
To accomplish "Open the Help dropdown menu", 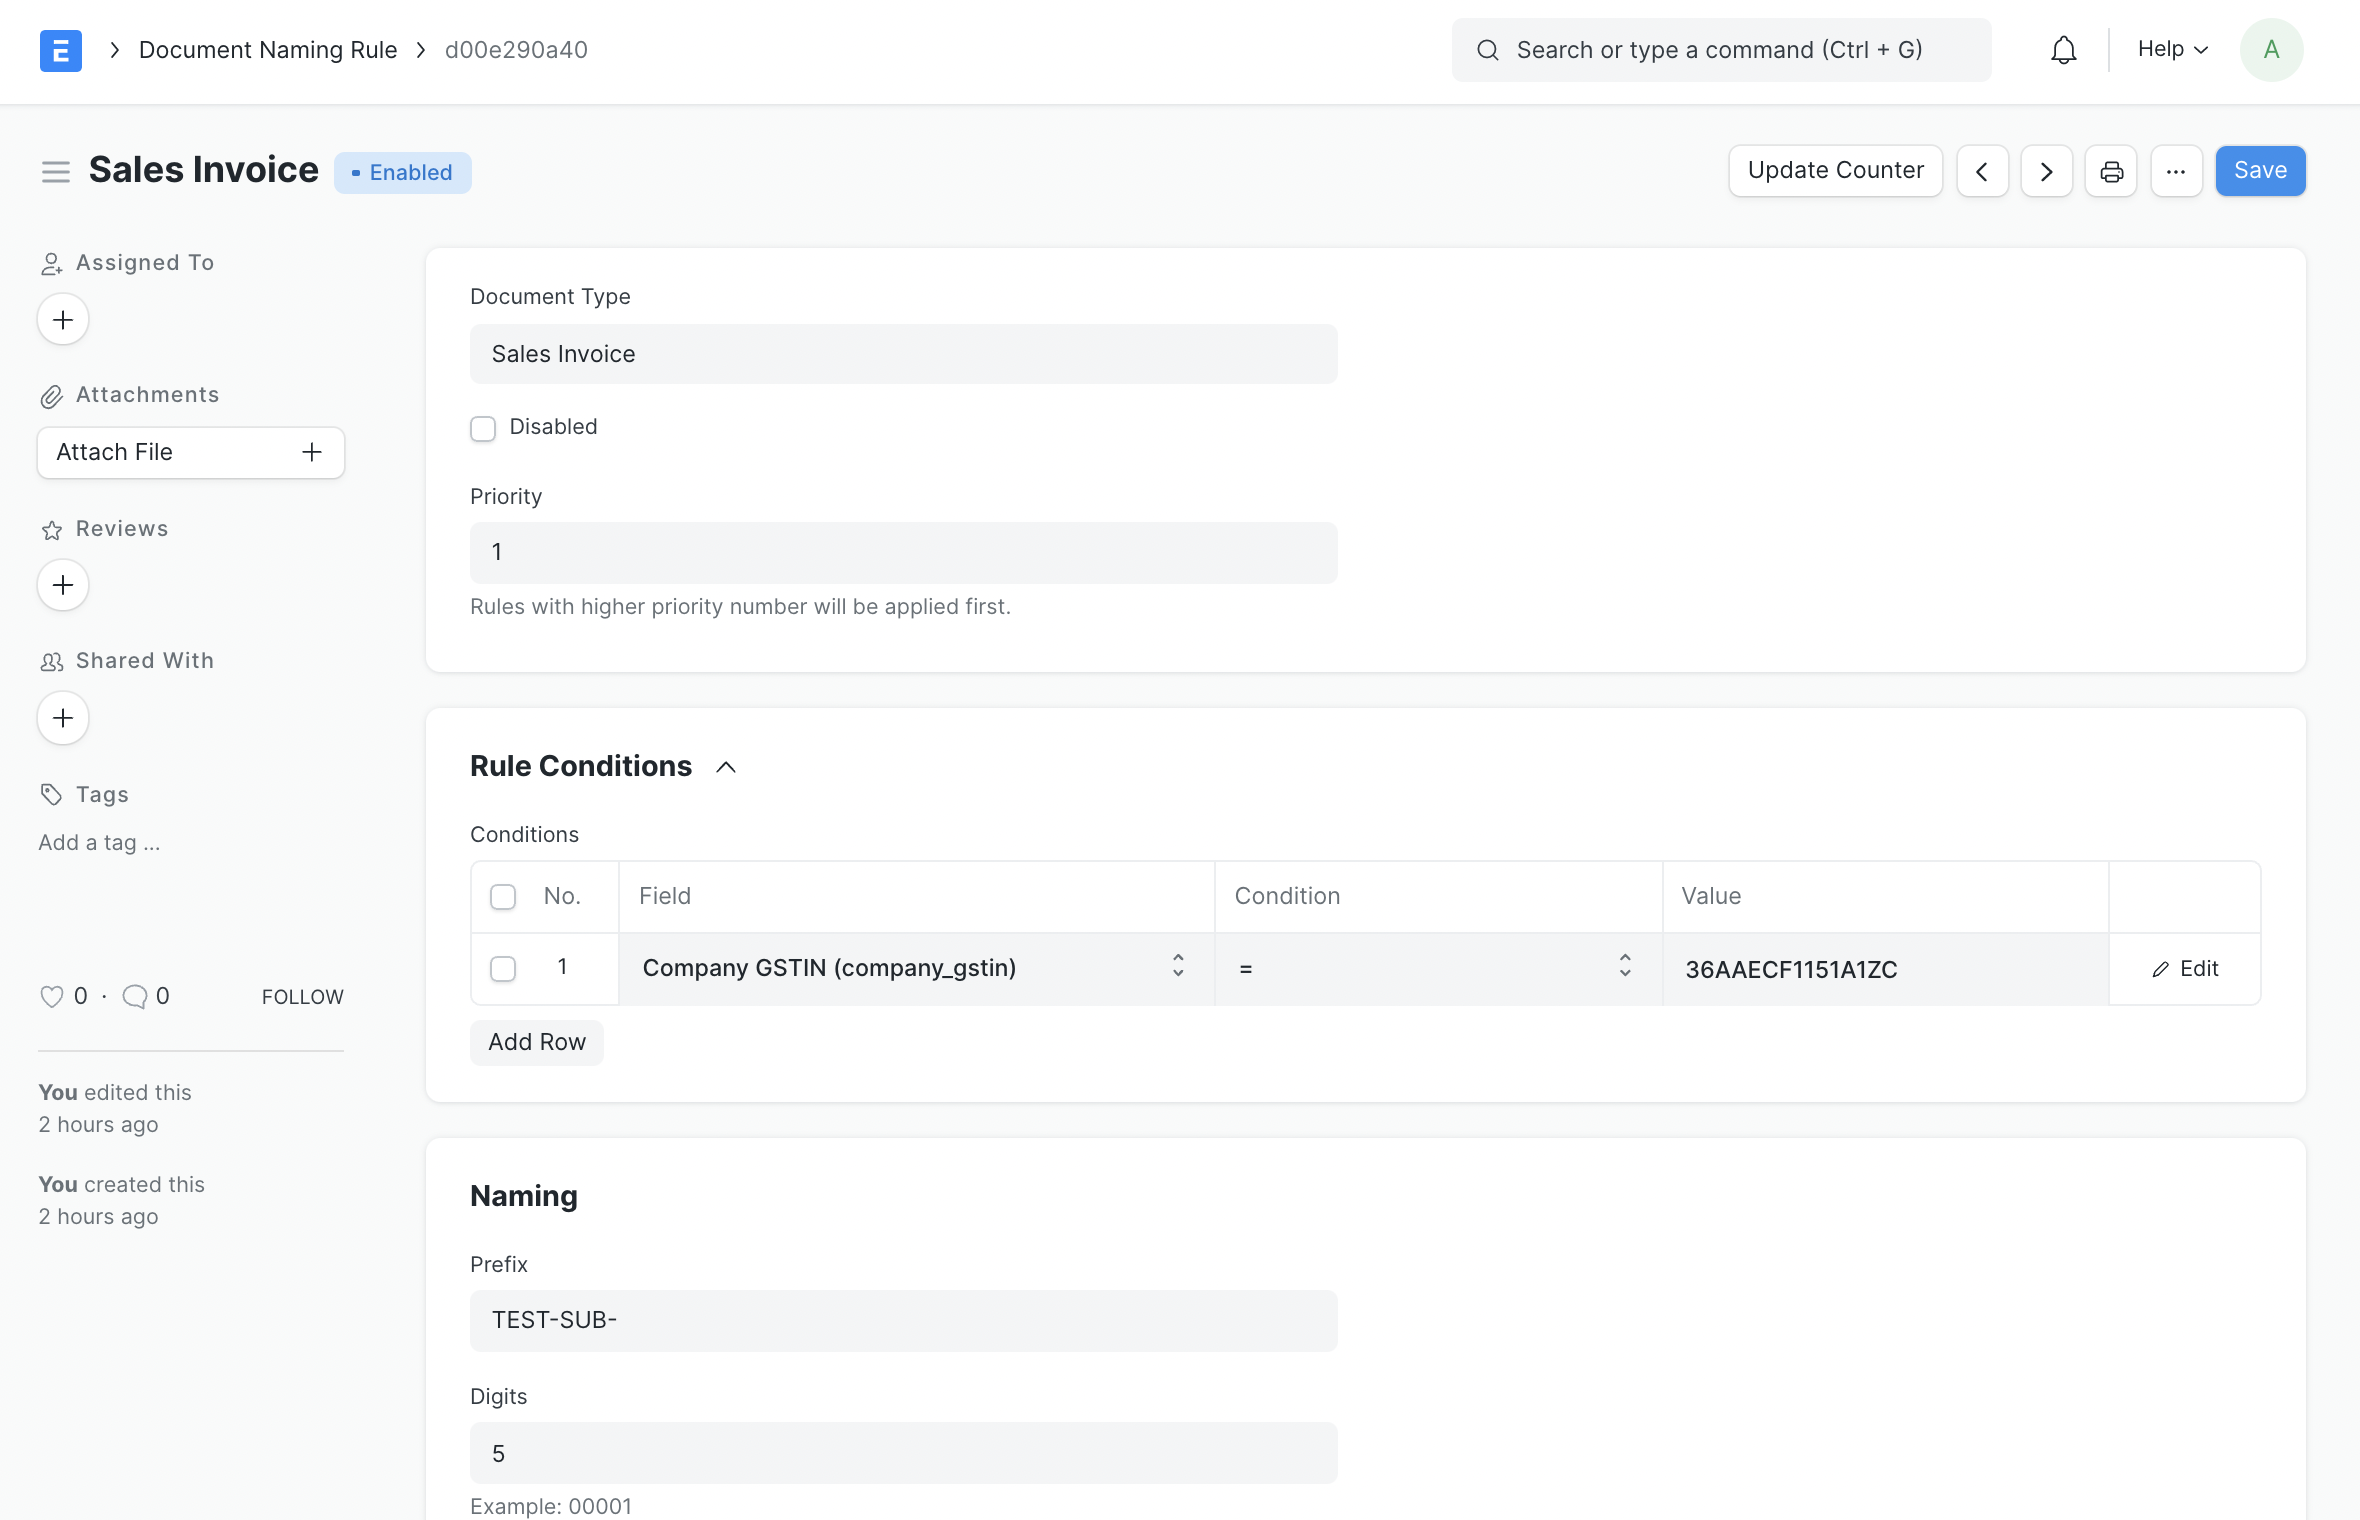I will (x=2172, y=50).
